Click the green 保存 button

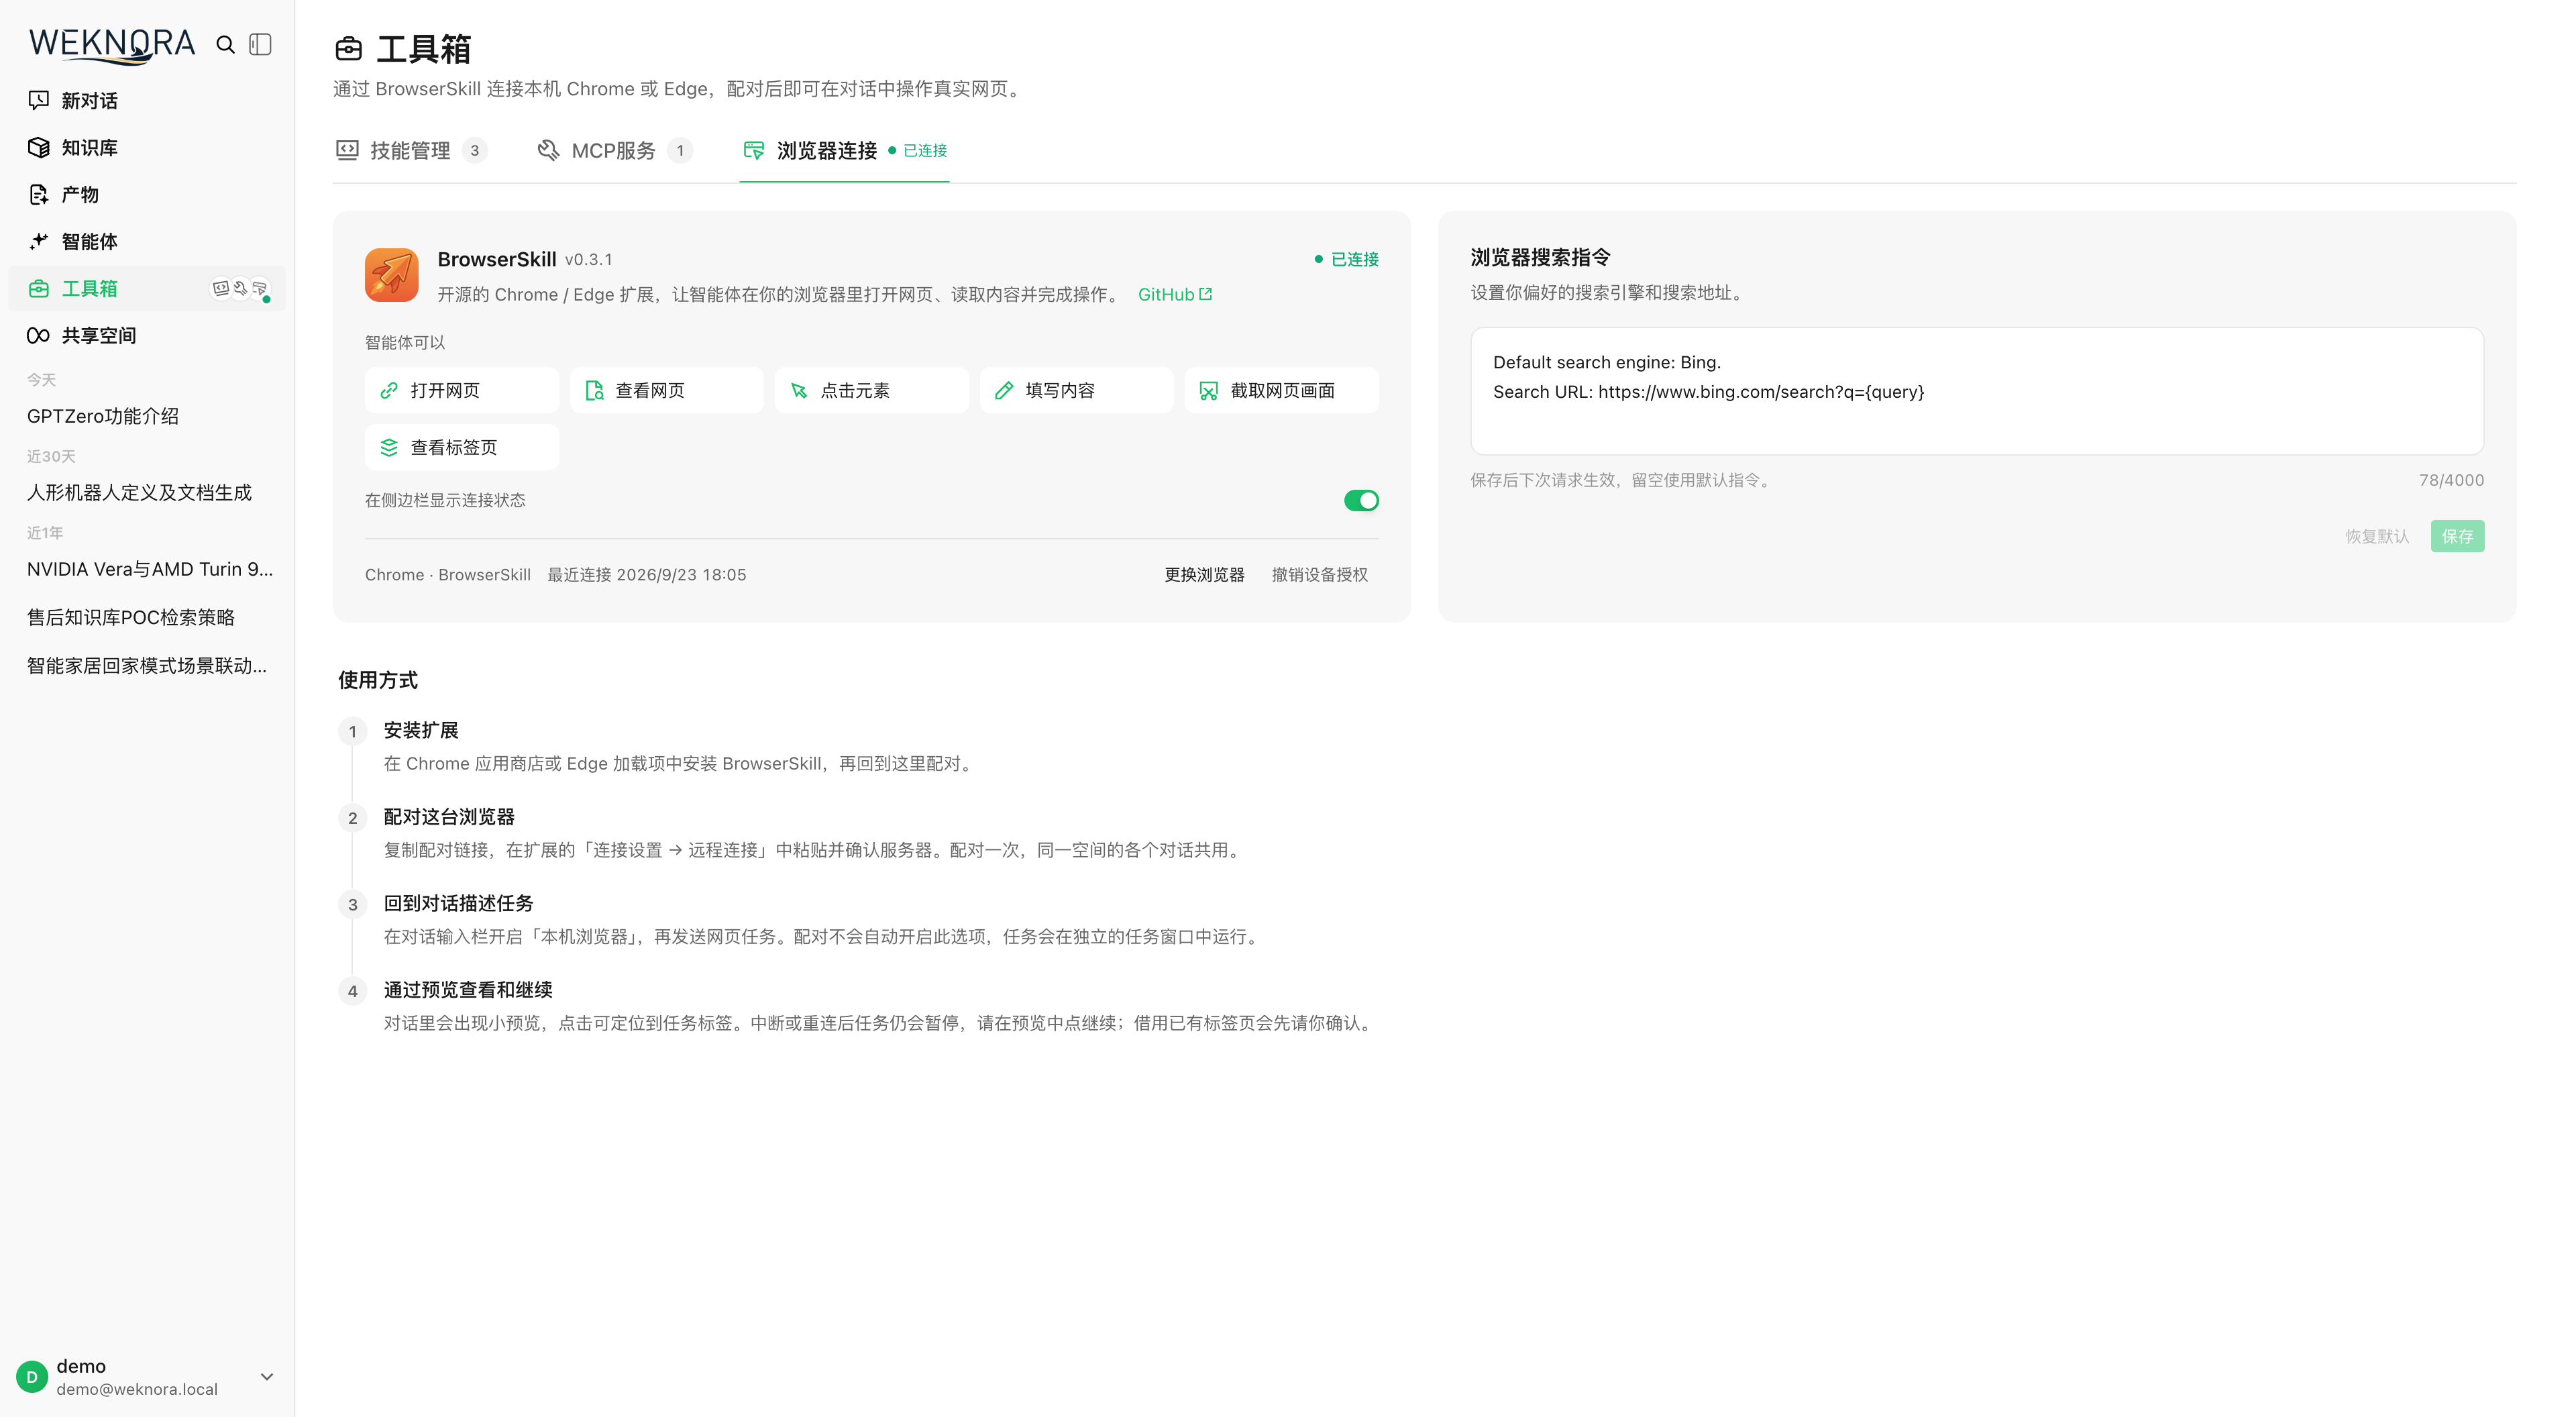(x=2457, y=536)
